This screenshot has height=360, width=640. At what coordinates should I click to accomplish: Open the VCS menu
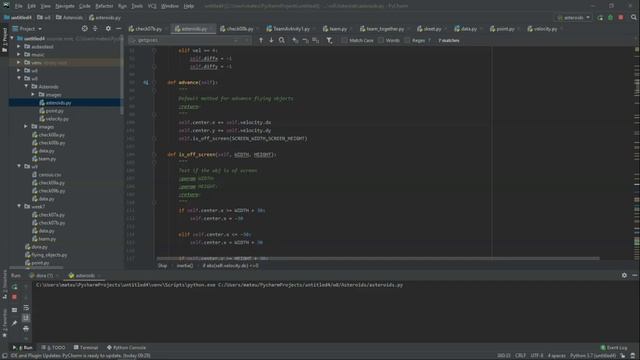[152, 6]
